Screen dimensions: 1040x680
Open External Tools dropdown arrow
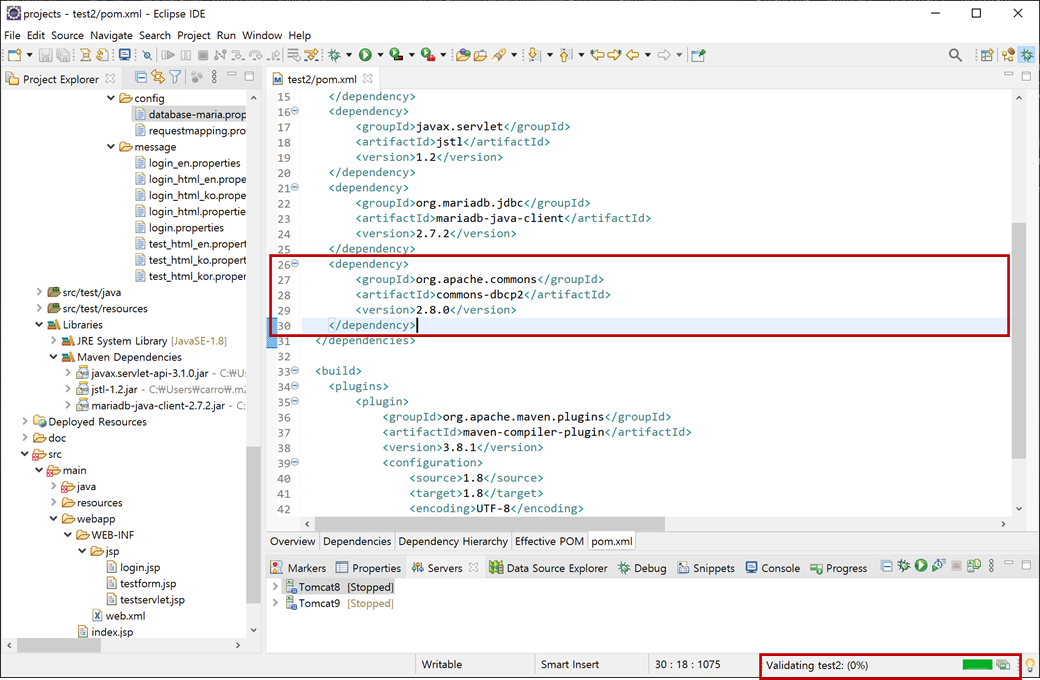(443, 55)
